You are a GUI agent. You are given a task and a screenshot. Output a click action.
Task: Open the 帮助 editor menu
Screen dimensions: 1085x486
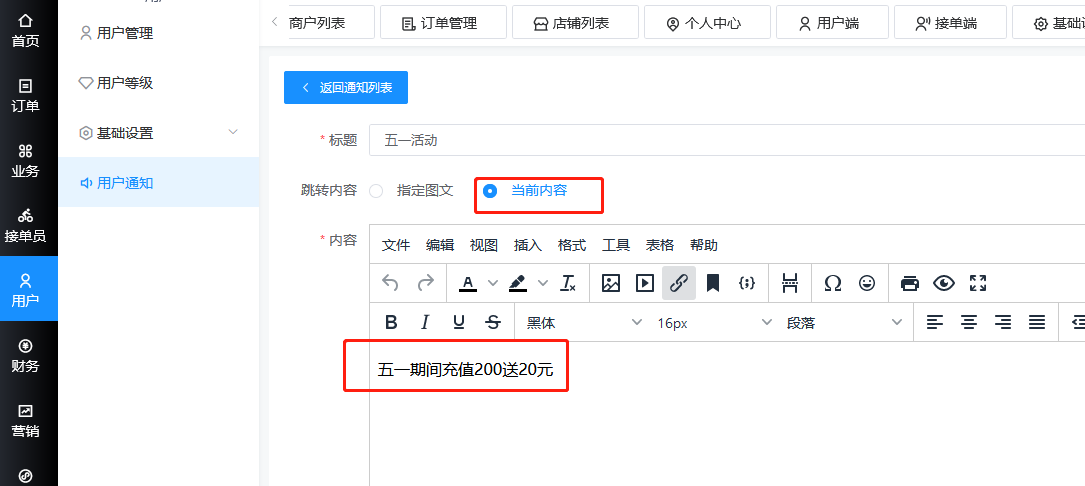pyautogui.click(x=704, y=245)
